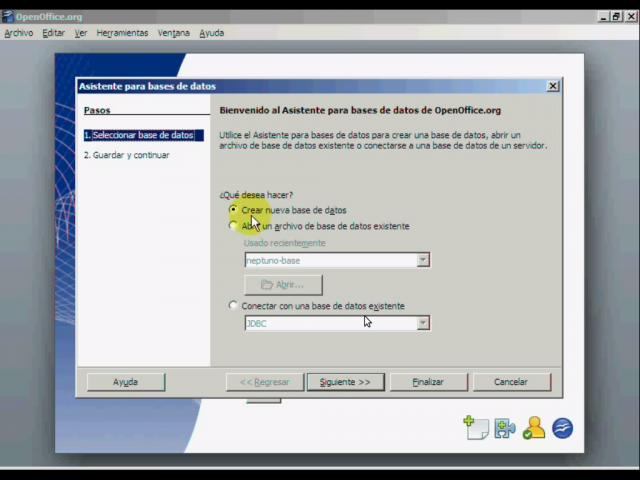Image resolution: width=640 pixels, height=480 pixels.
Task: Click the Siguiente >> button
Action: (x=345, y=382)
